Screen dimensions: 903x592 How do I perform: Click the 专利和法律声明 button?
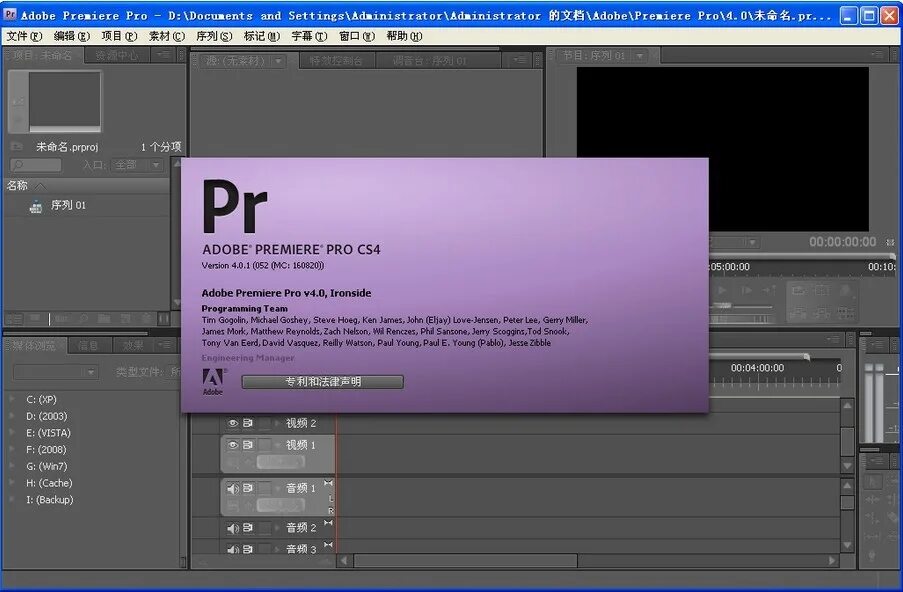[322, 381]
